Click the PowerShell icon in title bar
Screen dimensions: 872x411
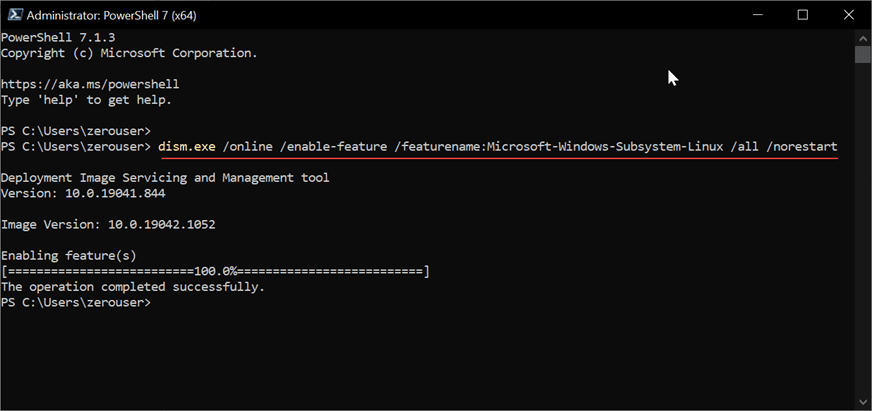[12, 15]
